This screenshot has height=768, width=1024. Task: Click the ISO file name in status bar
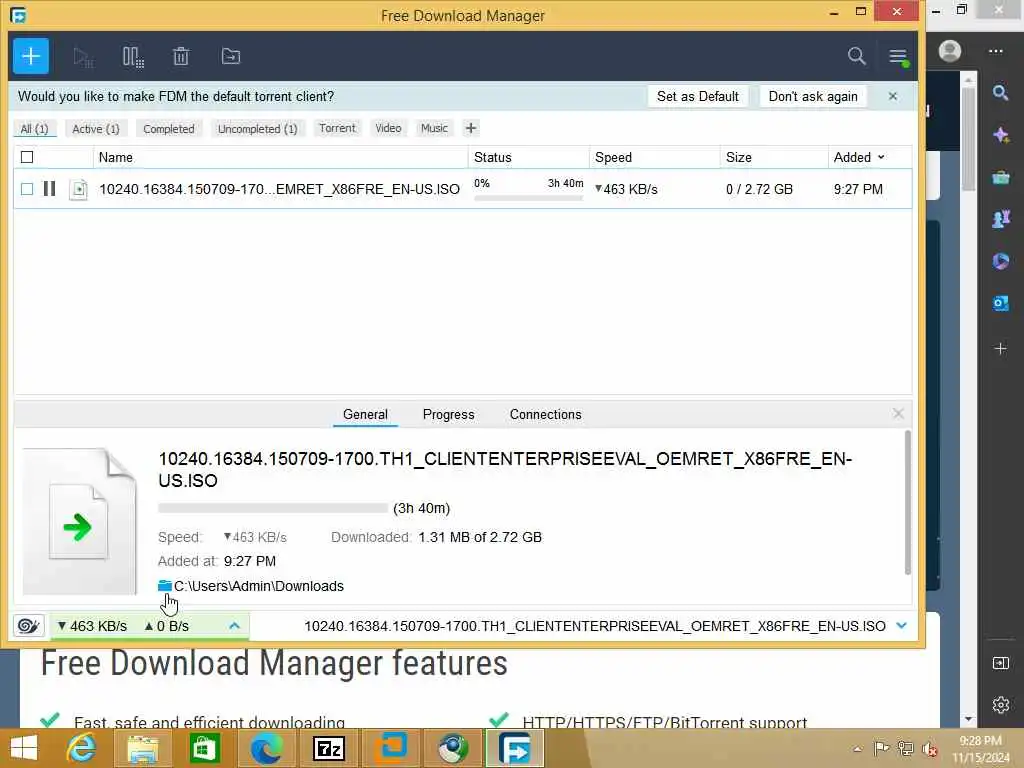pos(594,626)
